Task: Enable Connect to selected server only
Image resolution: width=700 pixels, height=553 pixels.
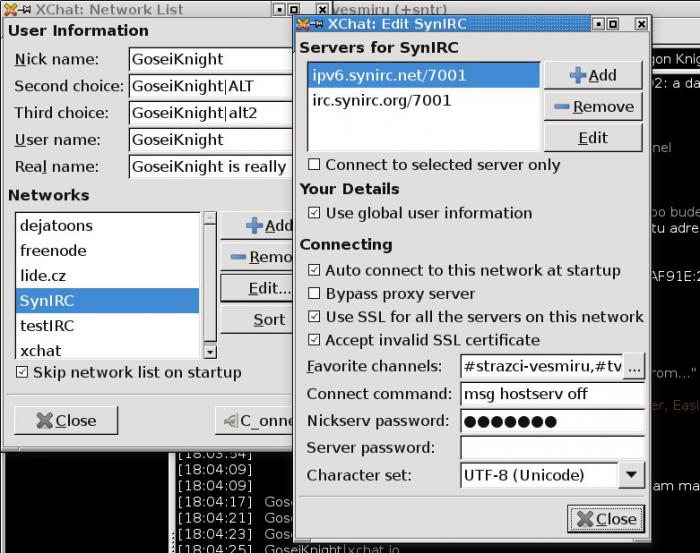Action: [314, 164]
